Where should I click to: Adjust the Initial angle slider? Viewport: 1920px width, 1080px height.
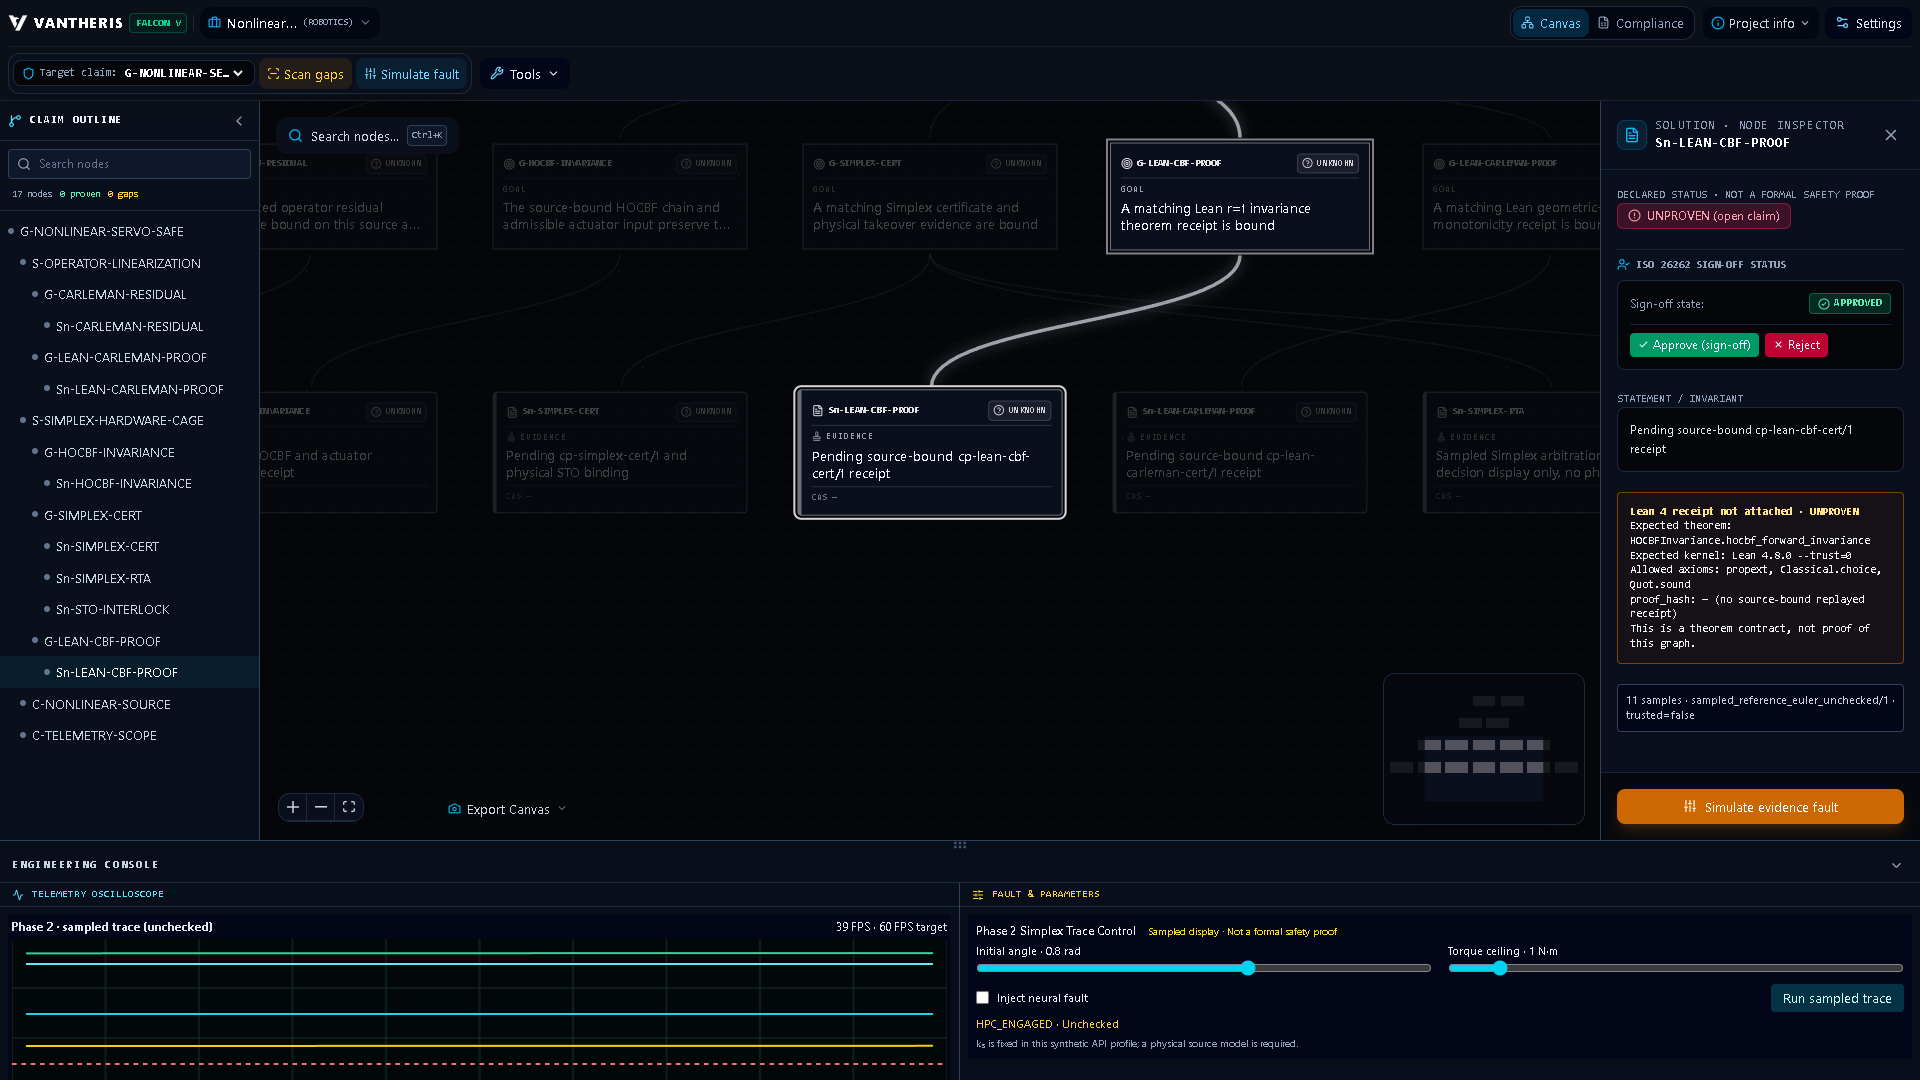1204,968
